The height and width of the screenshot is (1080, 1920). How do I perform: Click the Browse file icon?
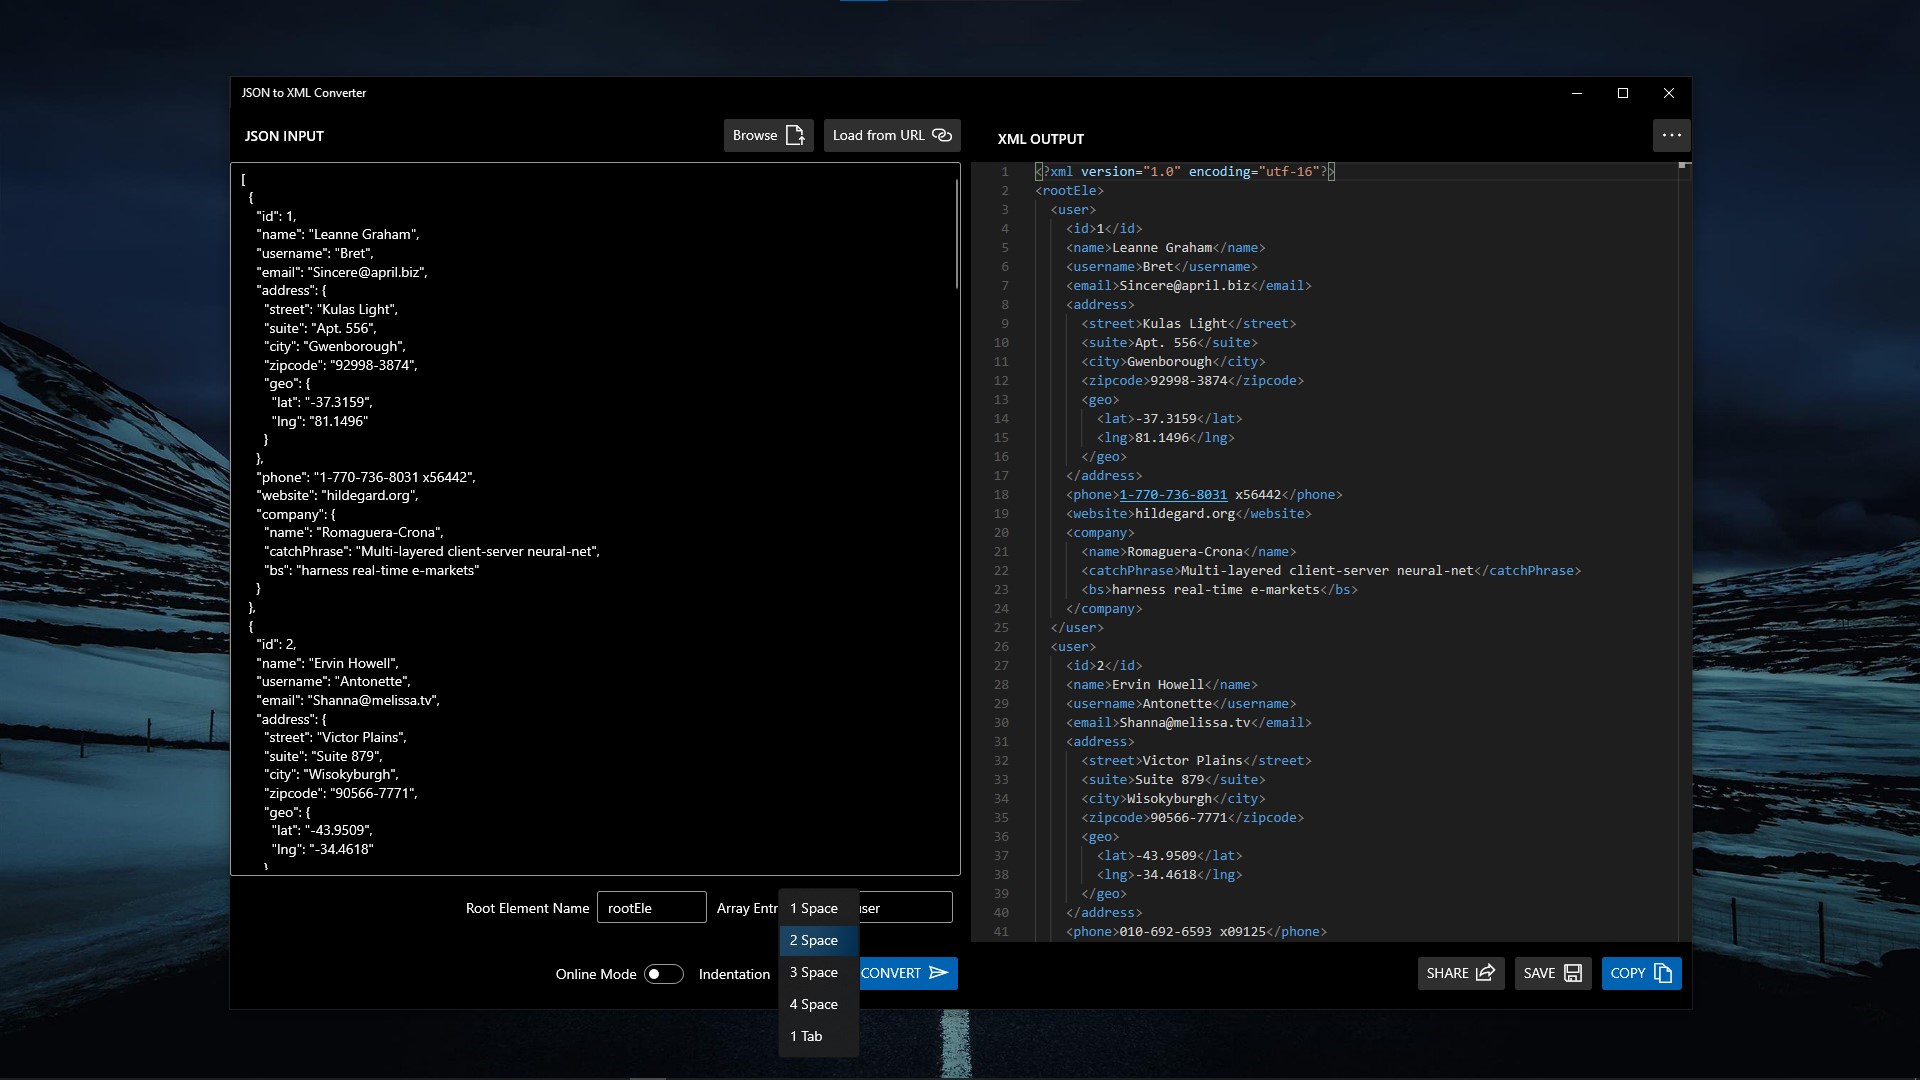(x=795, y=135)
